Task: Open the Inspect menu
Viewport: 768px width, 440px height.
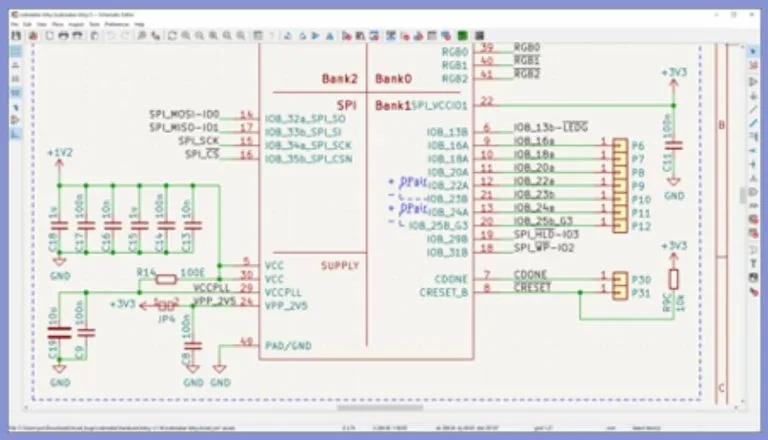Action: pyautogui.click(x=76, y=24)
